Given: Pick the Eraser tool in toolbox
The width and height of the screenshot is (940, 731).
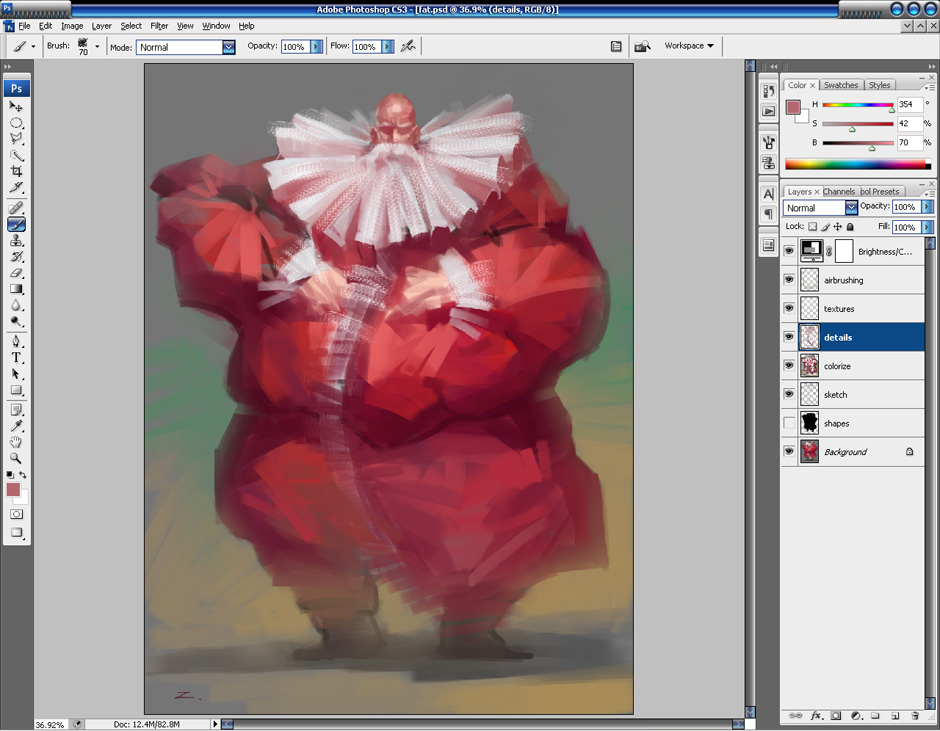Looking at the screenshot, I should [x=16, y=272].
